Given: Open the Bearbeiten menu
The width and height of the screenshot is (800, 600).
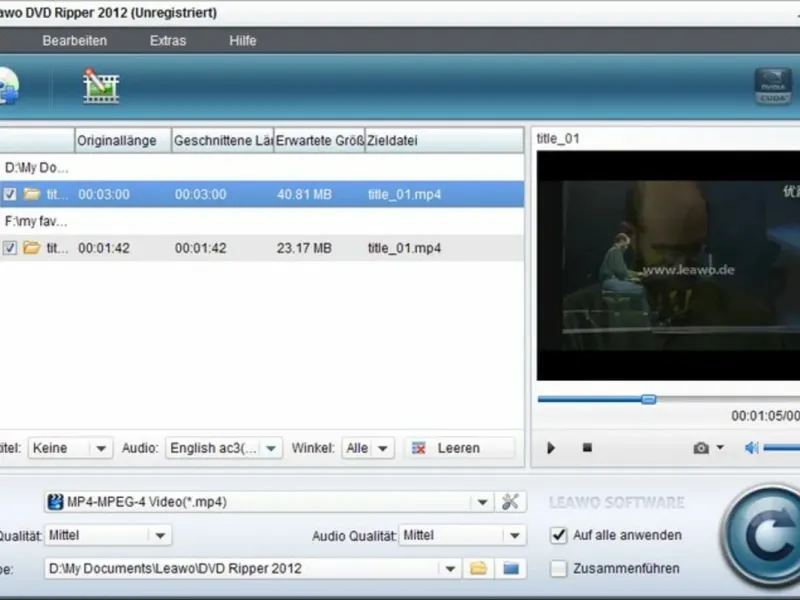Looking at the screenshot, I should point(74,40).
